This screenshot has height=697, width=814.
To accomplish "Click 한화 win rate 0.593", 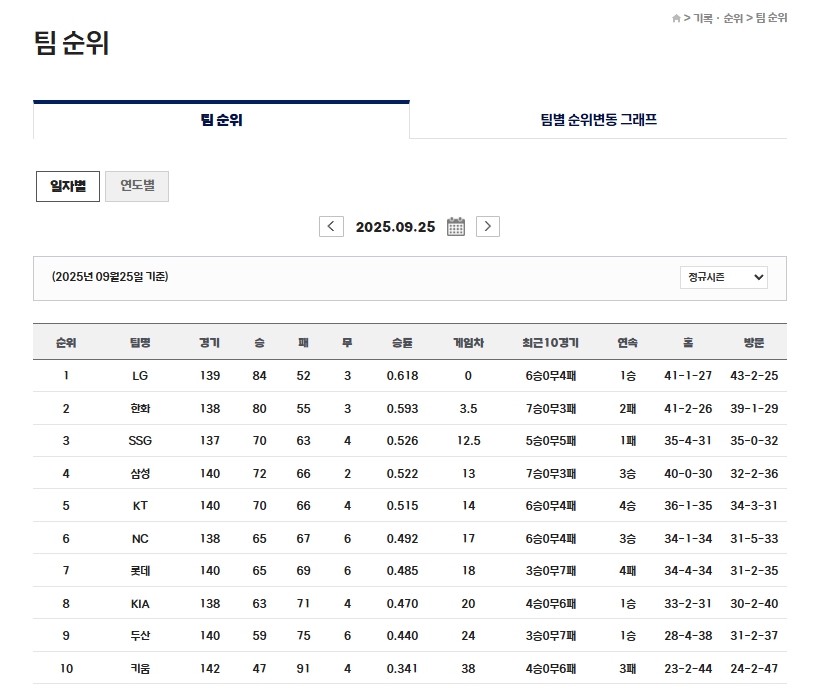I will pyautogui.click(x=402, y=408).
